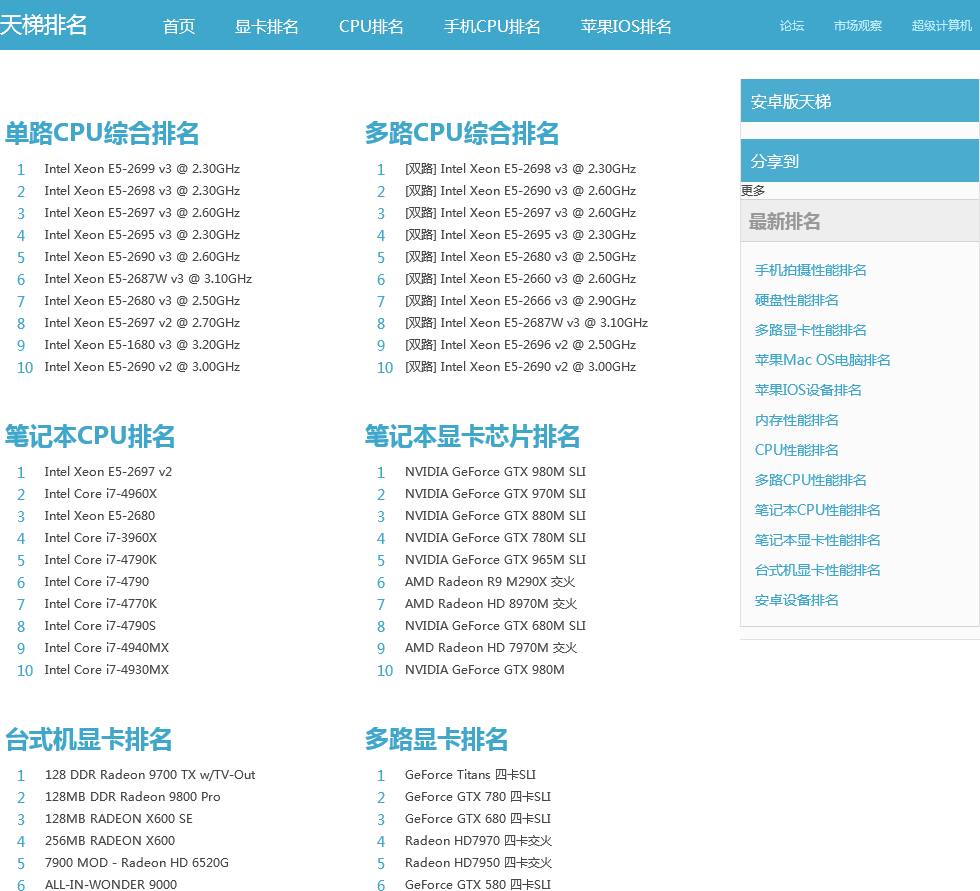The image size is (980, 891).
Task: Open 安卓设备排名 sidebar link
Action: coord(796,600)
